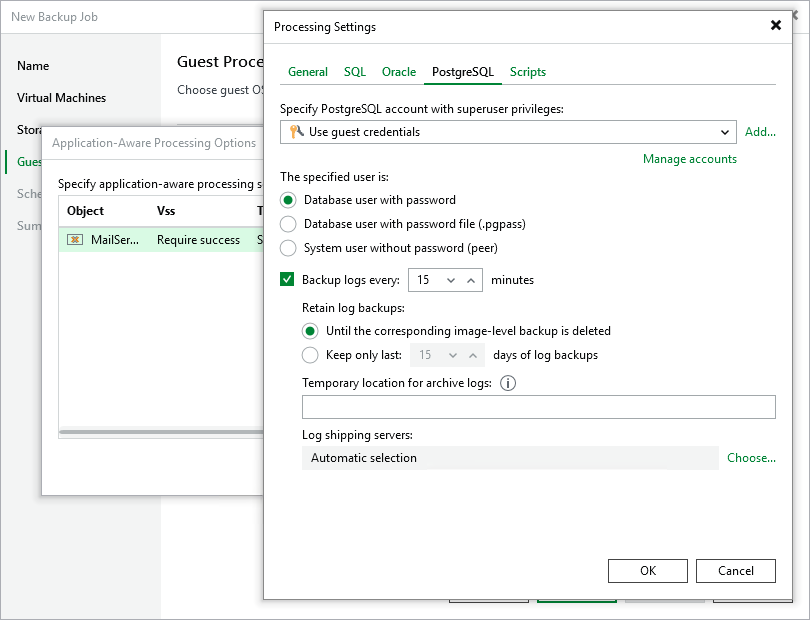Image resolution: width=810 pixels, height=620 pixels.
Task: Click the Temporary location archive logs field
Action: click(x=540, y=407)
